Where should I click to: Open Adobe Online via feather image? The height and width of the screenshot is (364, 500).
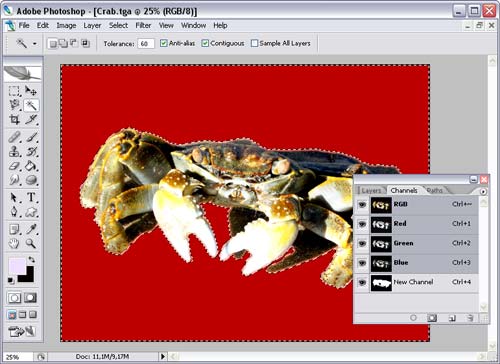(x=22, y=73)
